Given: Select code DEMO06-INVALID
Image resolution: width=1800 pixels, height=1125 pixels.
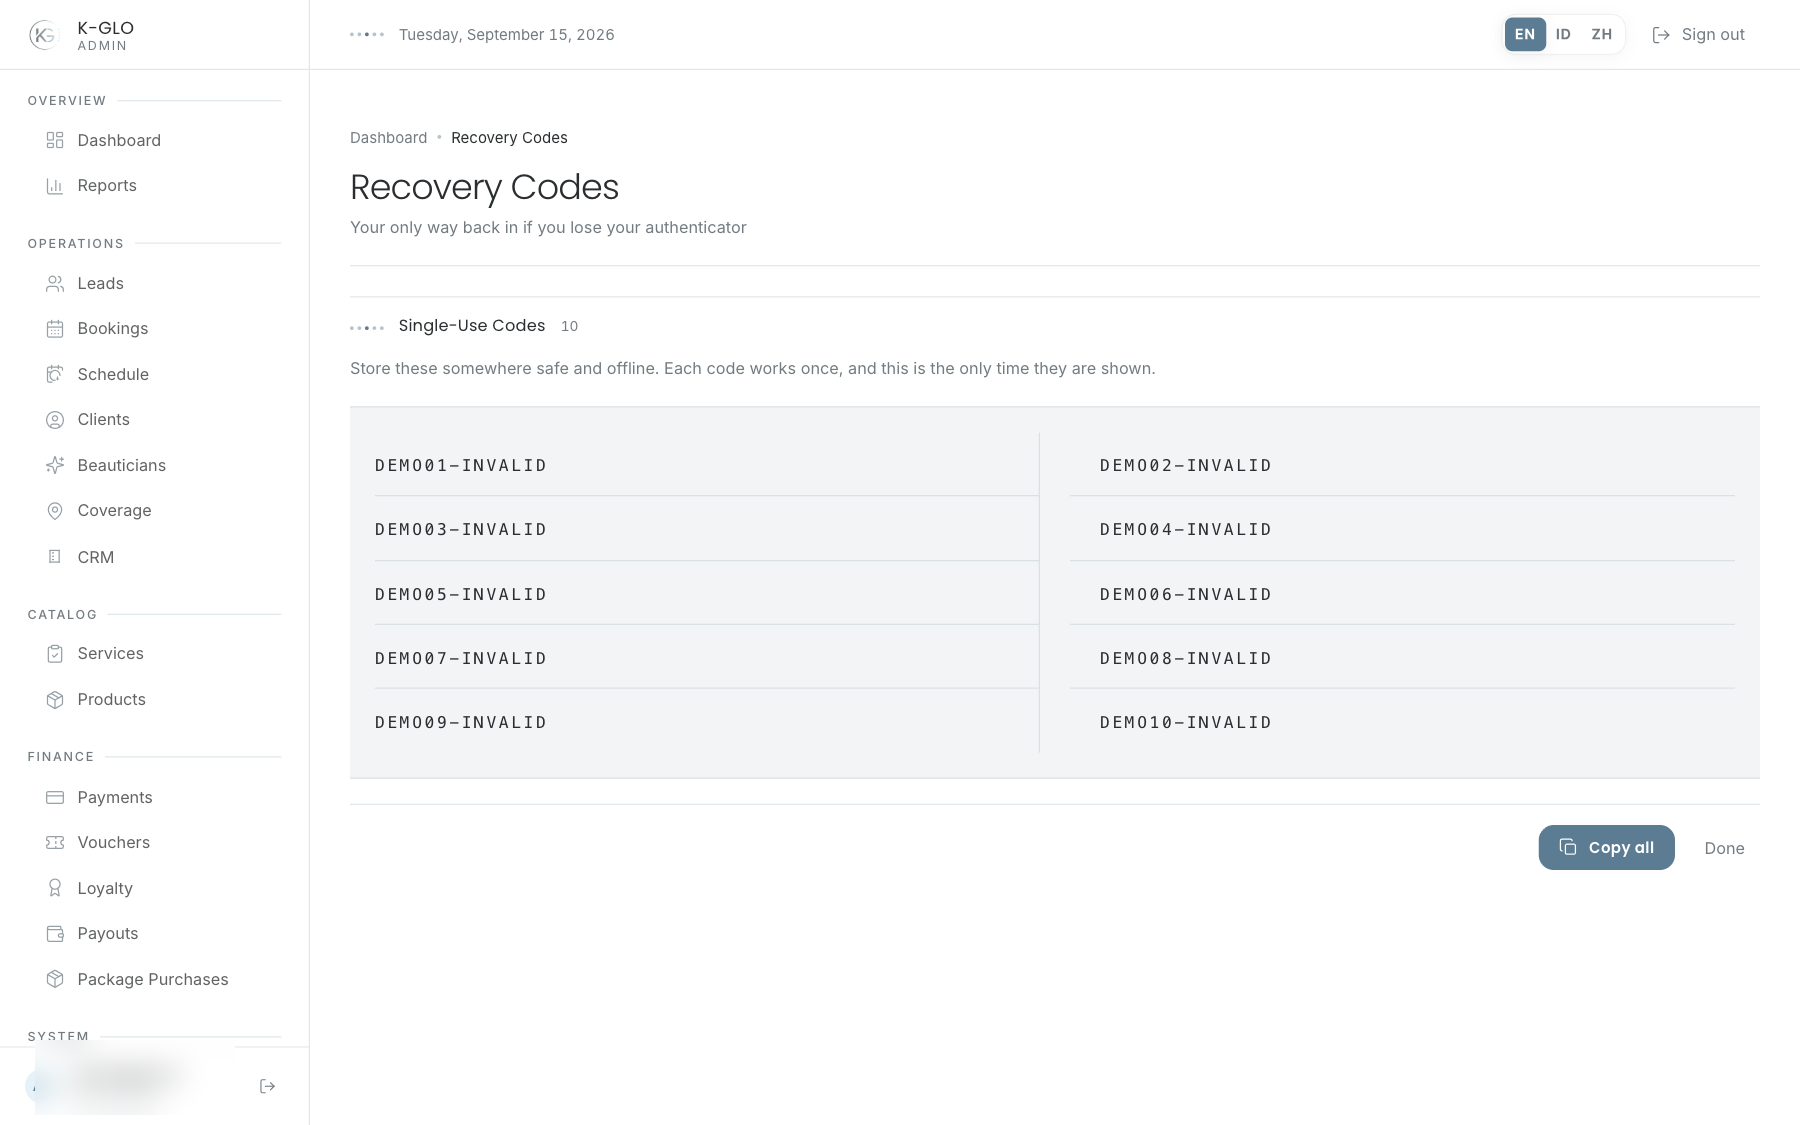Looking at the screenshot, I should (x=1186, y=594).
